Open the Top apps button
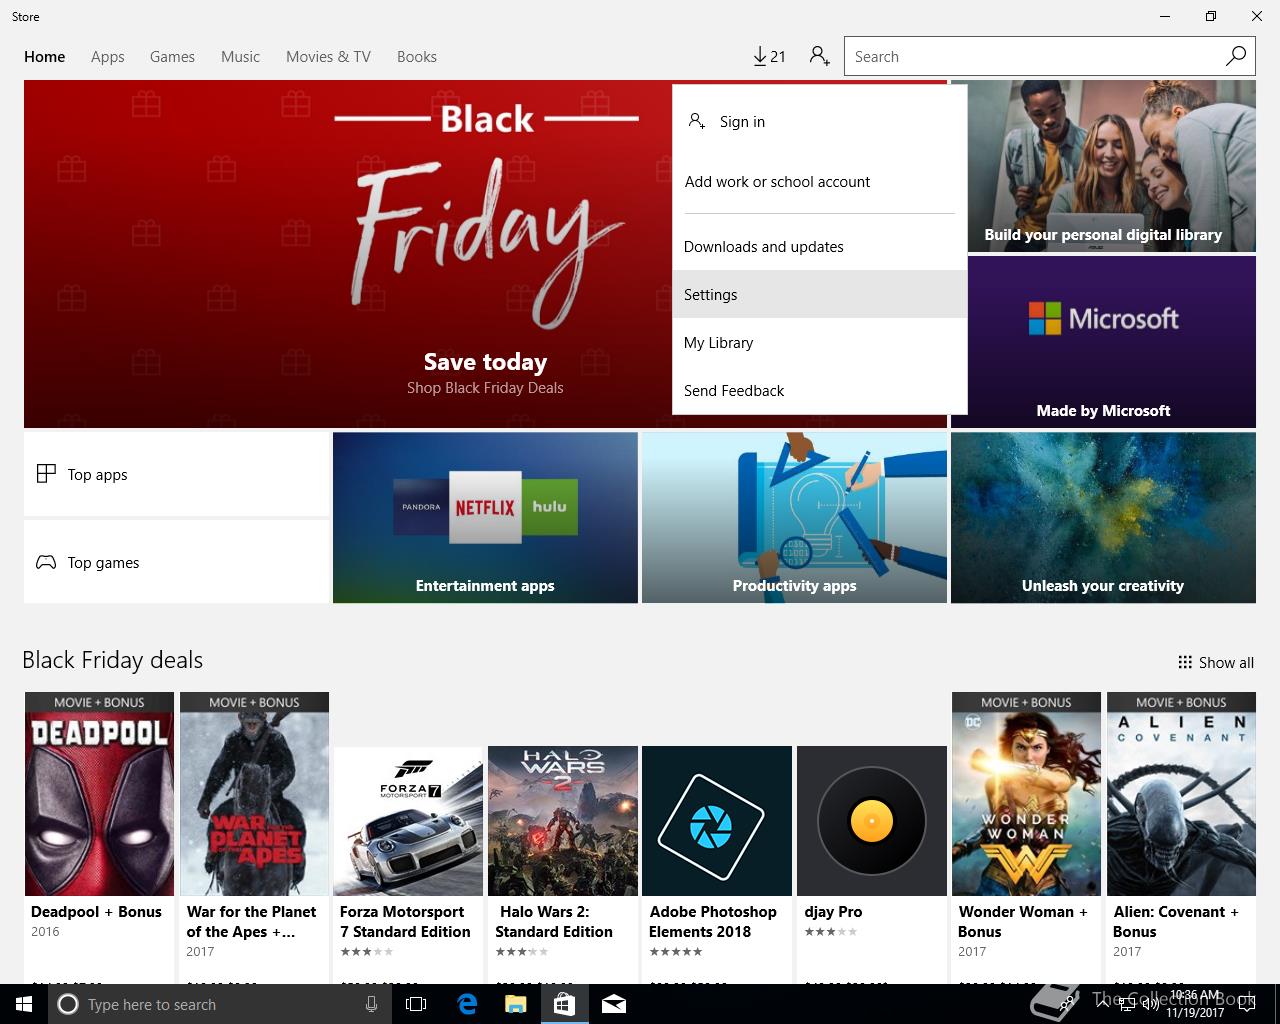 coord(176,474)
